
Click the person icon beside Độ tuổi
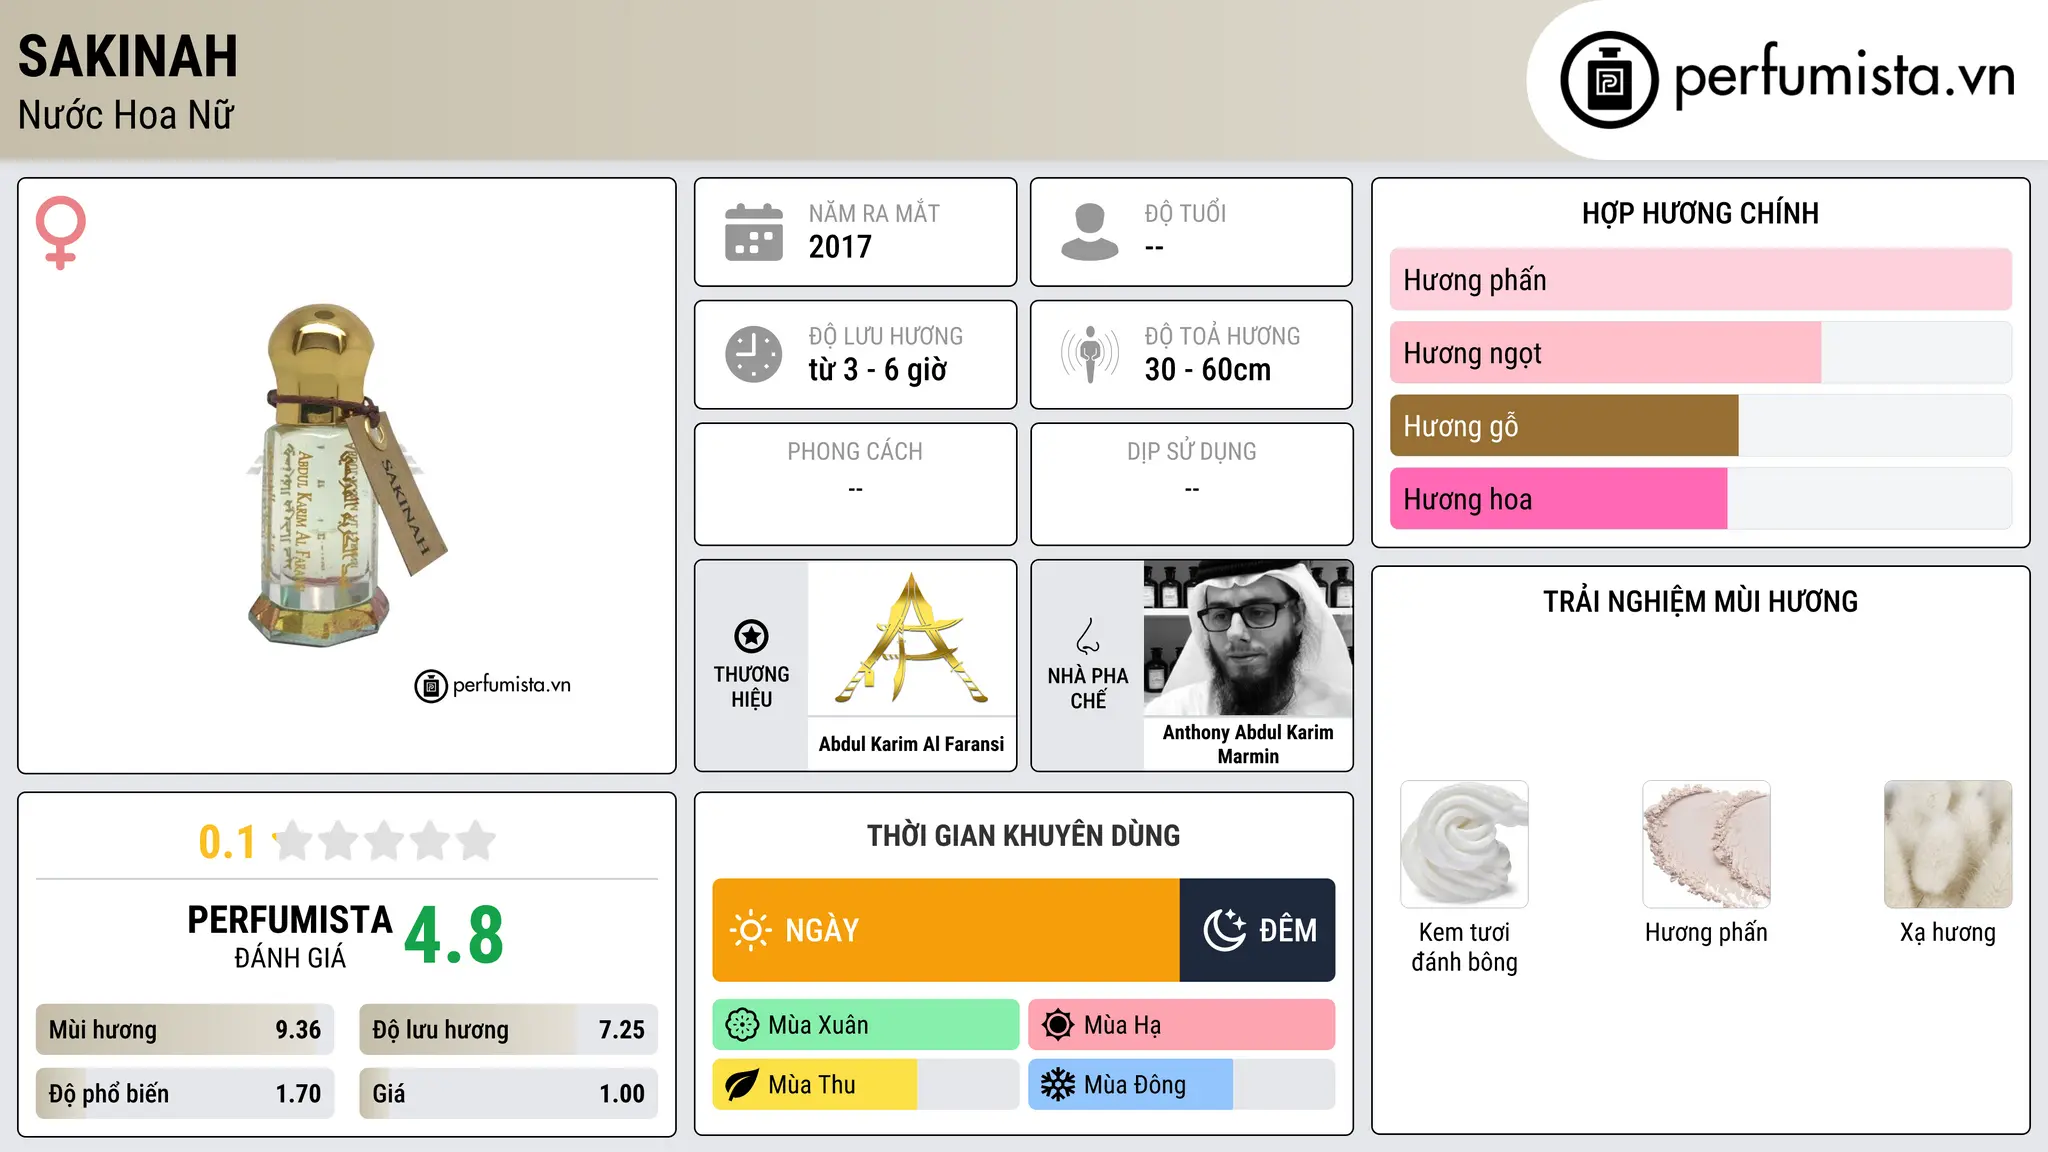[1090, 232]
